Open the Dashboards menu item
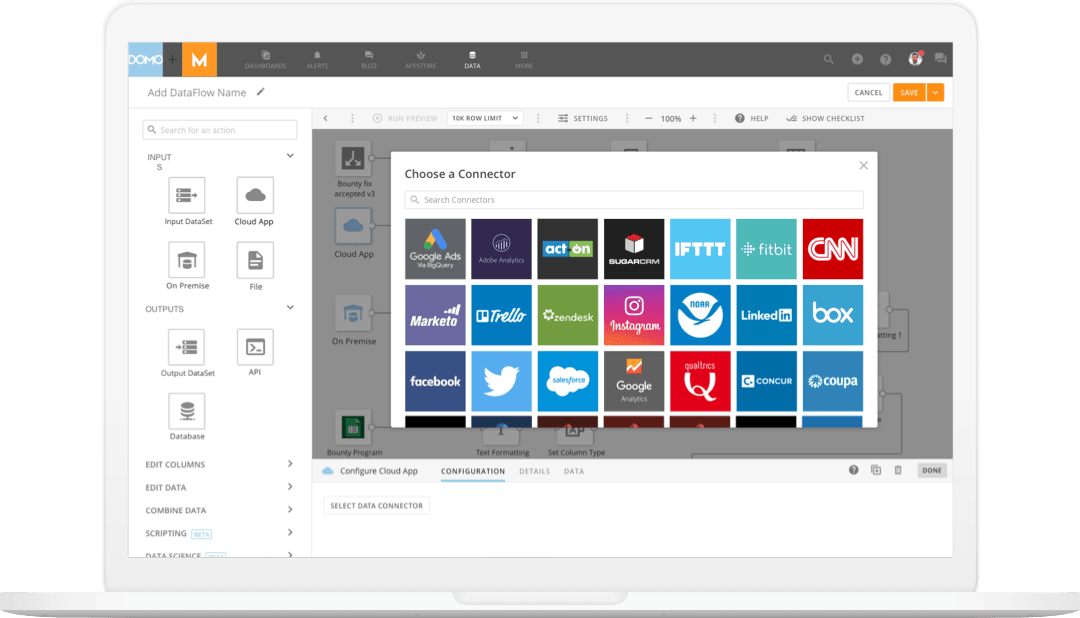The width and height of the screenshot is (1080, 618). (x=265, y=60)
